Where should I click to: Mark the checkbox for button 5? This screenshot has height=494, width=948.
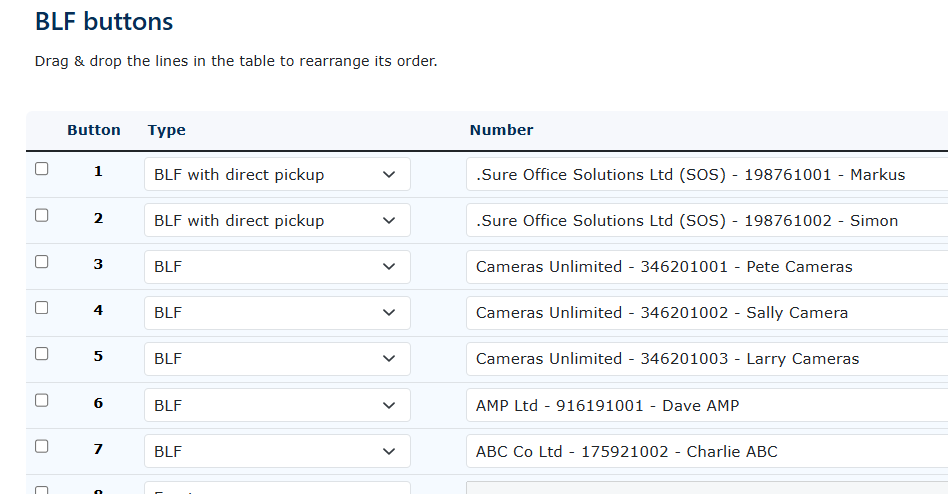click(x=42, y=353)
